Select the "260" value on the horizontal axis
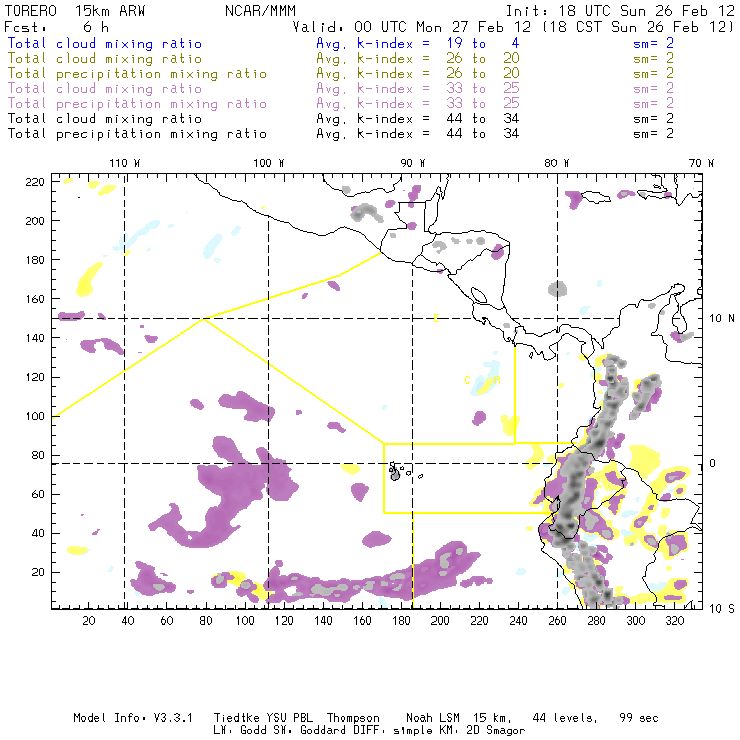 tap(557, 621)
